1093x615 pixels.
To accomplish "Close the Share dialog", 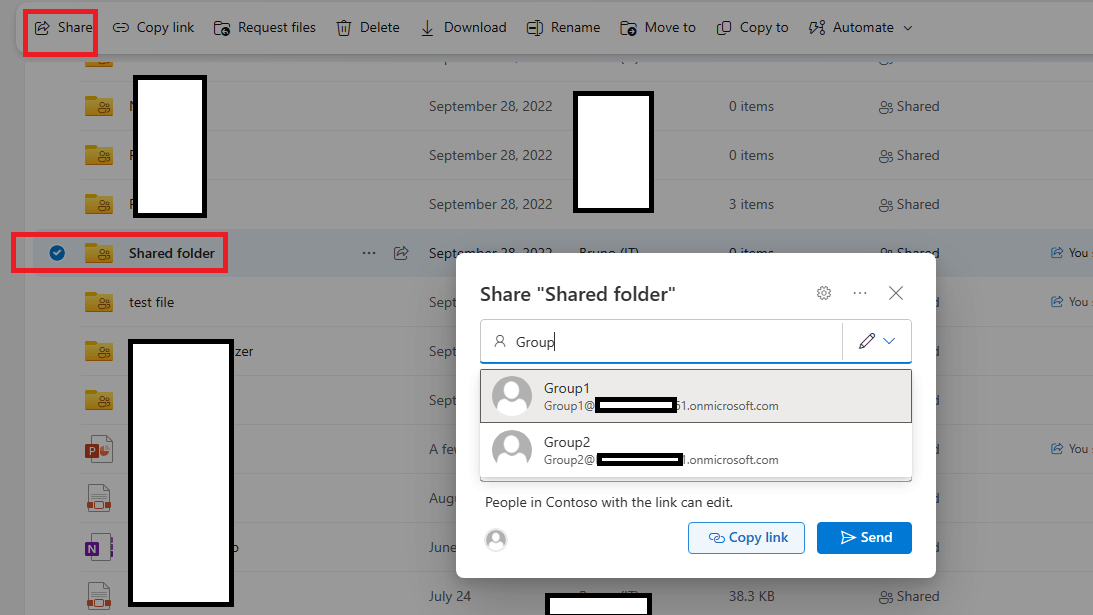I will (x=896, y=293).
